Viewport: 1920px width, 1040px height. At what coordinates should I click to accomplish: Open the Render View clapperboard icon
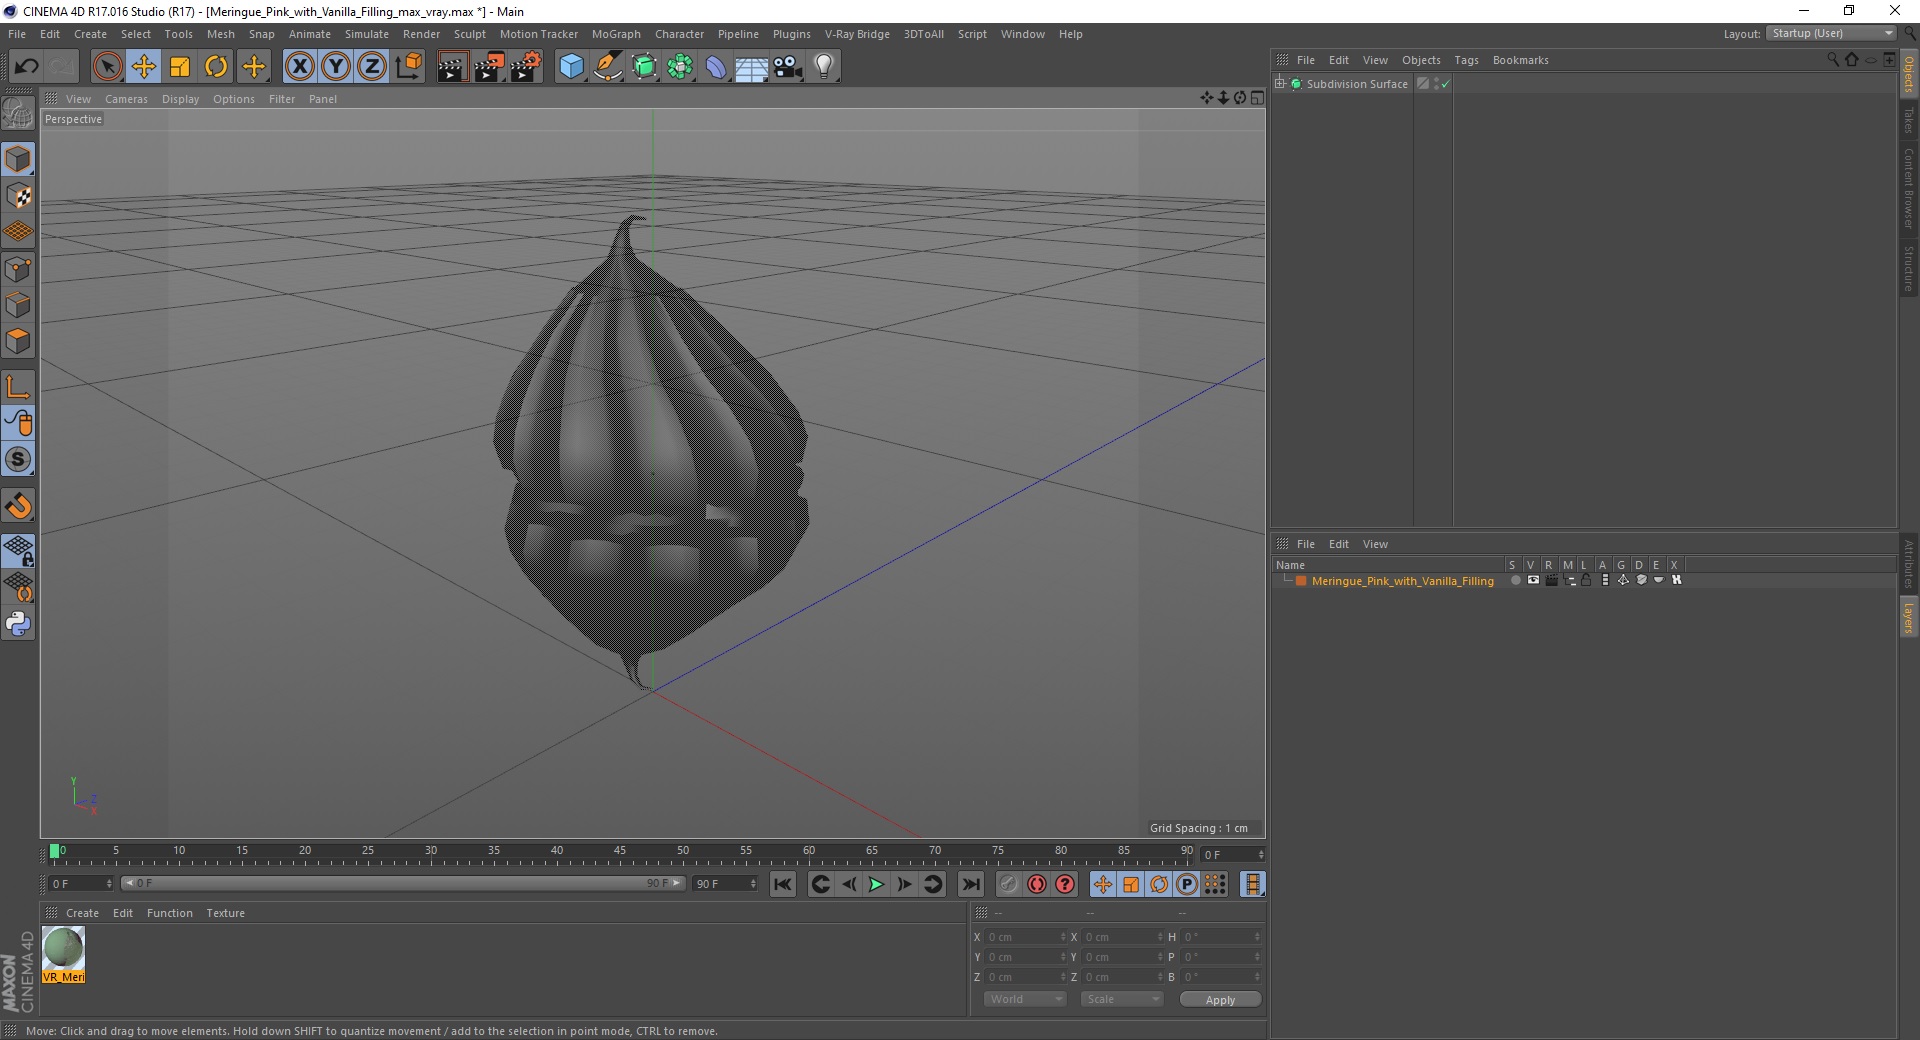452,67
